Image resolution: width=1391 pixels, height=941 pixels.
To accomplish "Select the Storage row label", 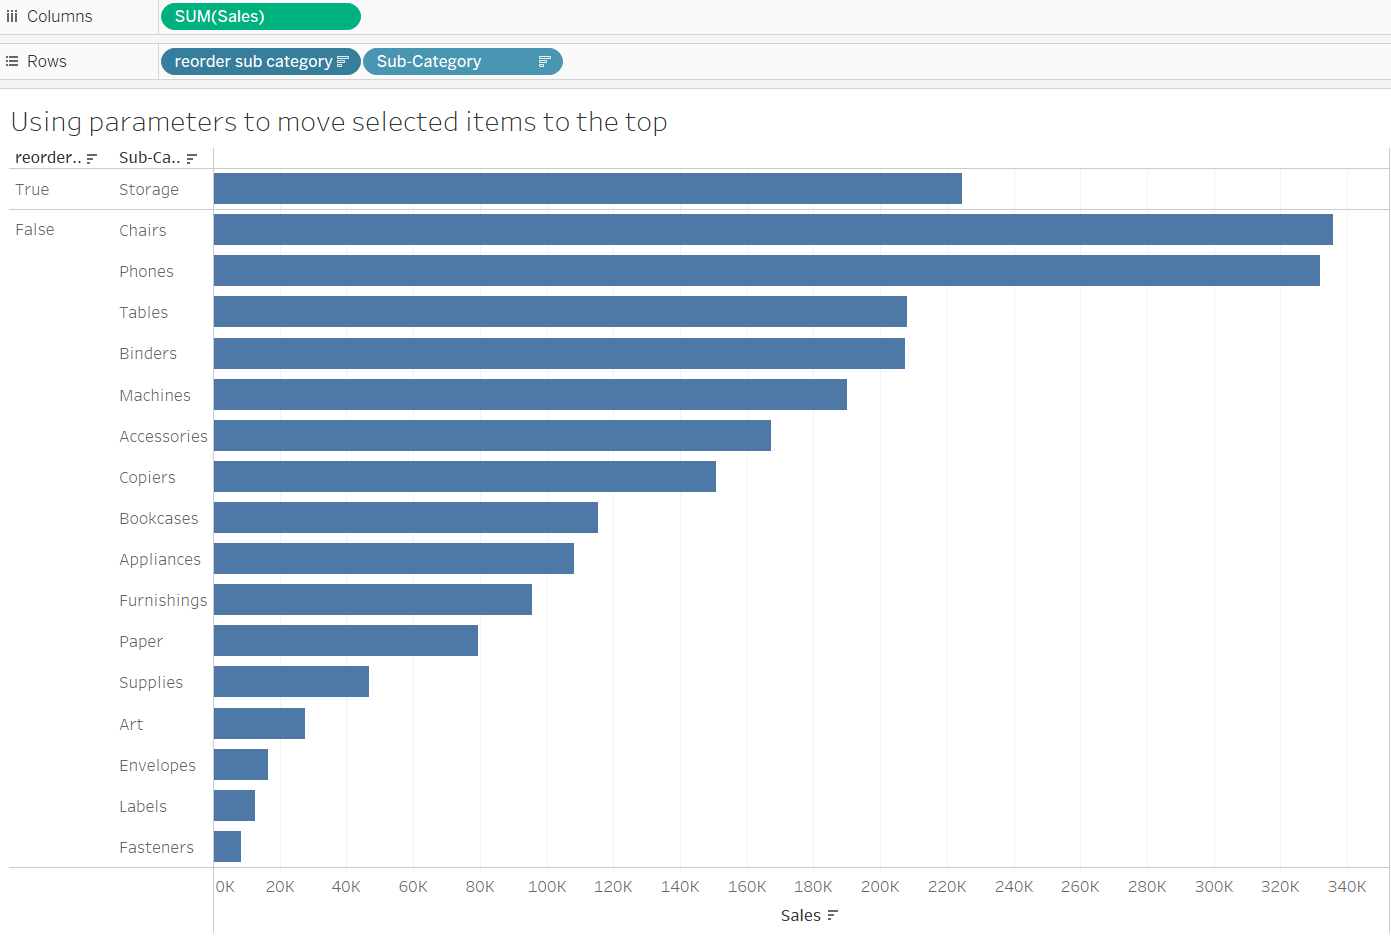I will (149, 190).
